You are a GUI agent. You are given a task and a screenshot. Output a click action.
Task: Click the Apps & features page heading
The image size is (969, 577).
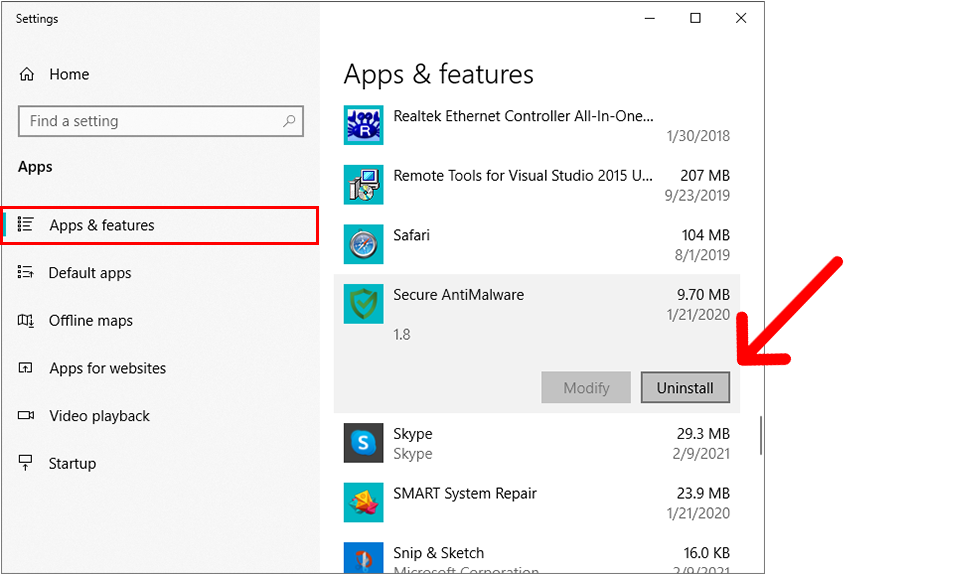(x=438, y=75)
